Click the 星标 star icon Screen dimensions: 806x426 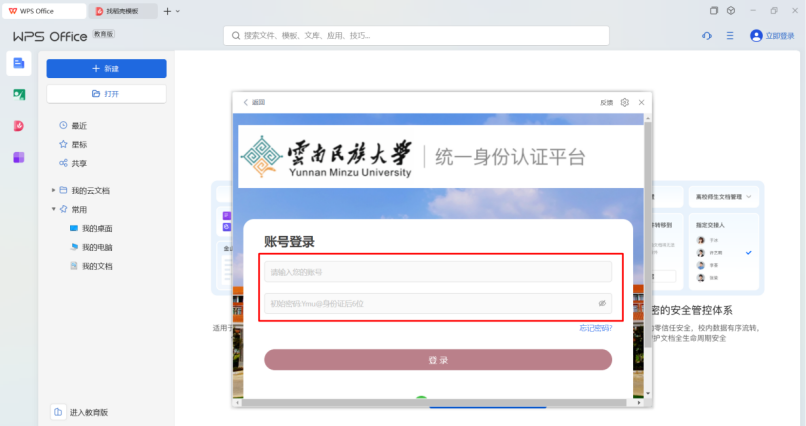click(63, 144)
